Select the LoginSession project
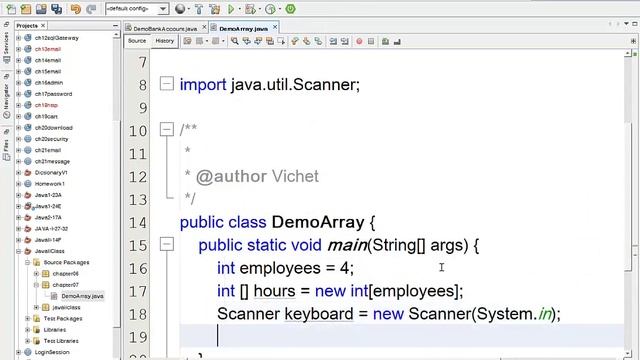 pos(52,352)
